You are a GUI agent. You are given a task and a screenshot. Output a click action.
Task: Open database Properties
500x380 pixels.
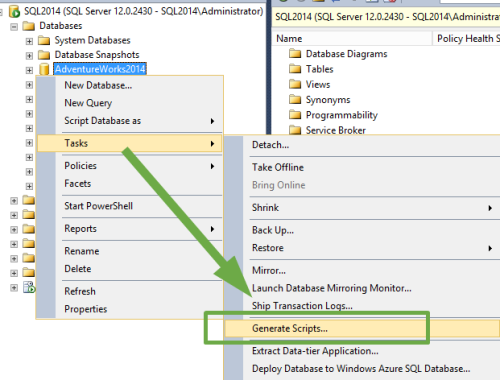[x=129, y=309]
